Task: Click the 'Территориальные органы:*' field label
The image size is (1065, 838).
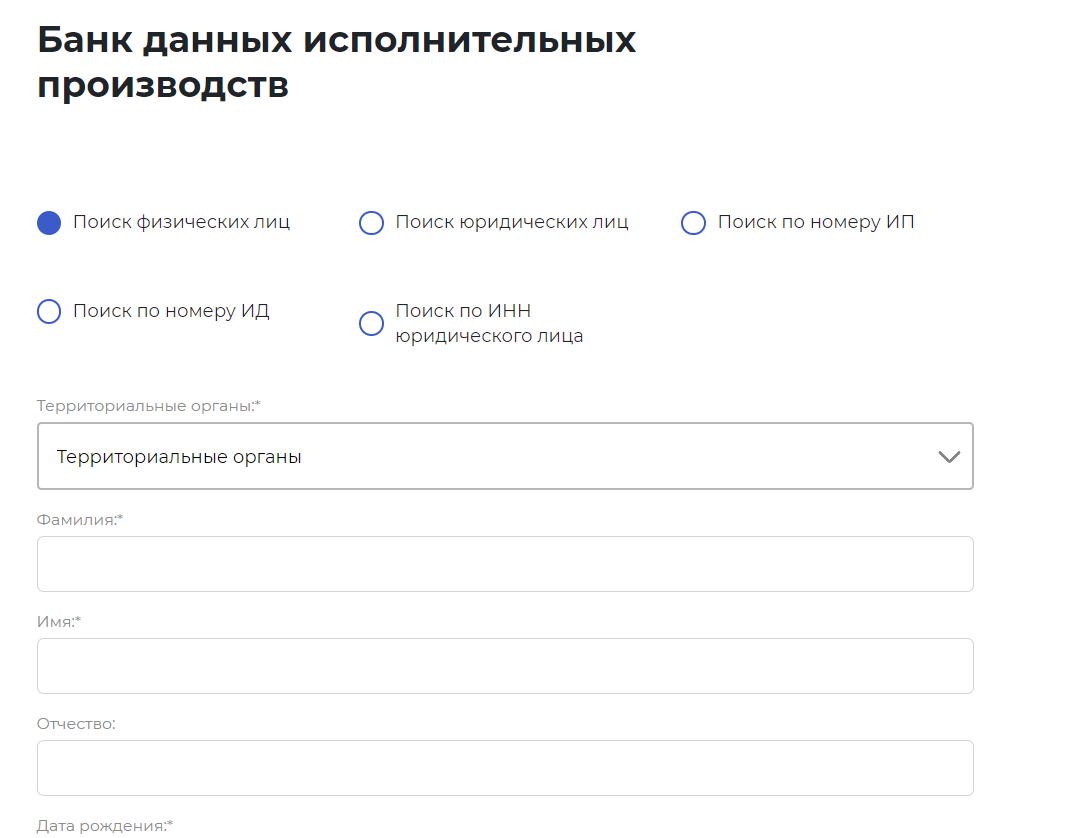Action: coord(149,406)
